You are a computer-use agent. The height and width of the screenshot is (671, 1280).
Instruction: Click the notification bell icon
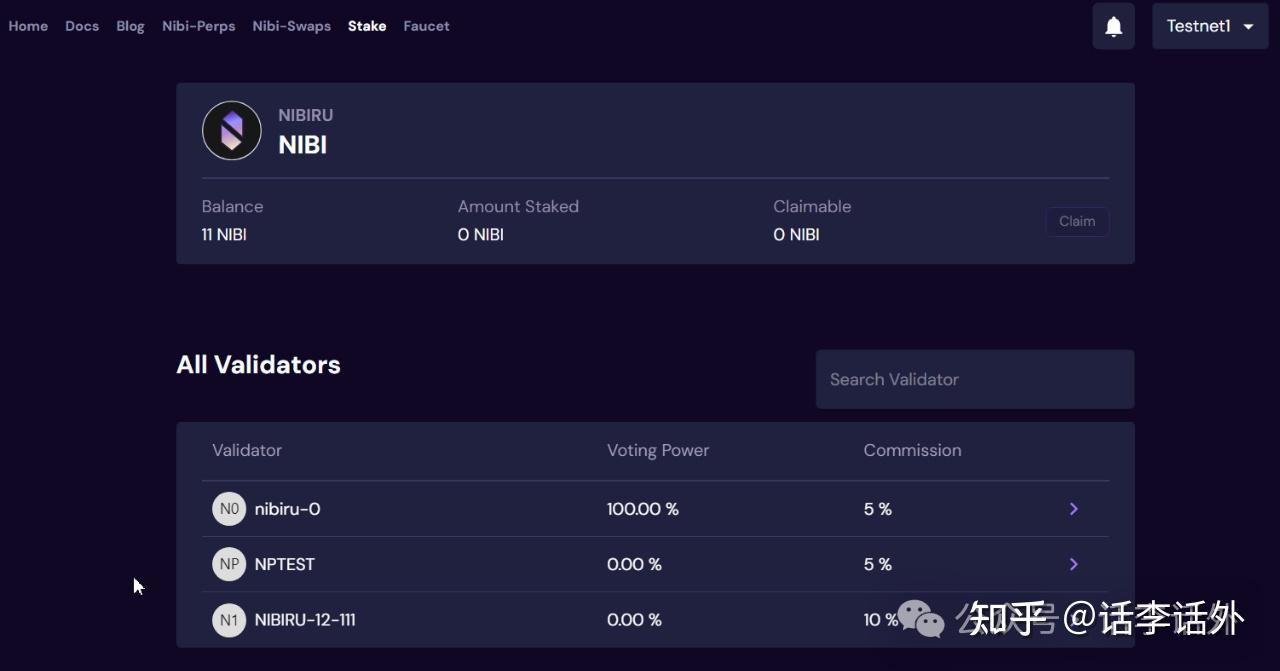click(x=1113, y=27)
